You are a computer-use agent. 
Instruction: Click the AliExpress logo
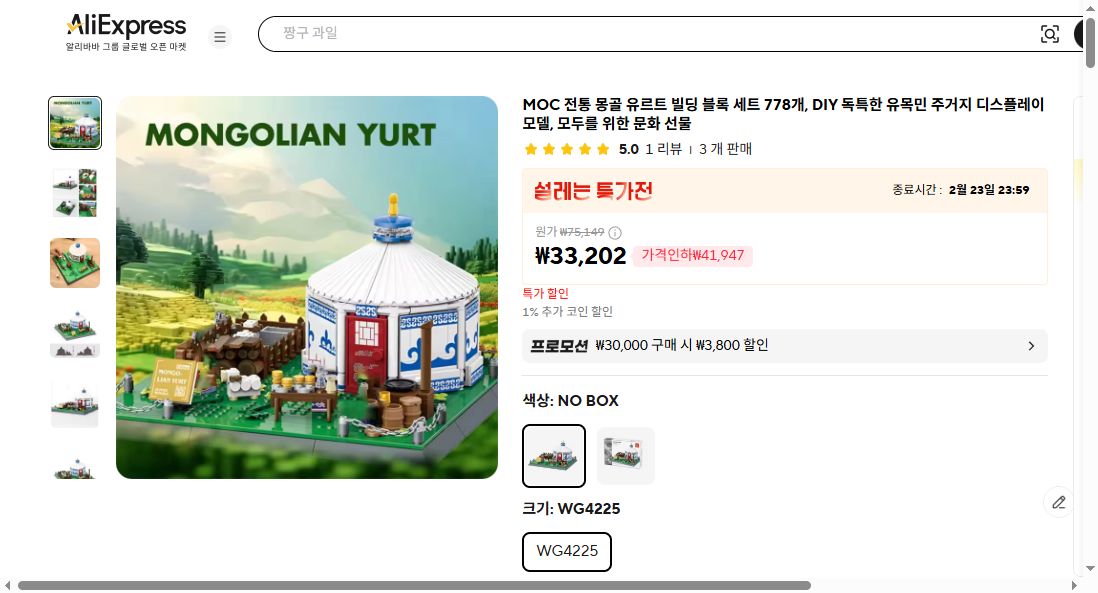[x=126, y=32]
